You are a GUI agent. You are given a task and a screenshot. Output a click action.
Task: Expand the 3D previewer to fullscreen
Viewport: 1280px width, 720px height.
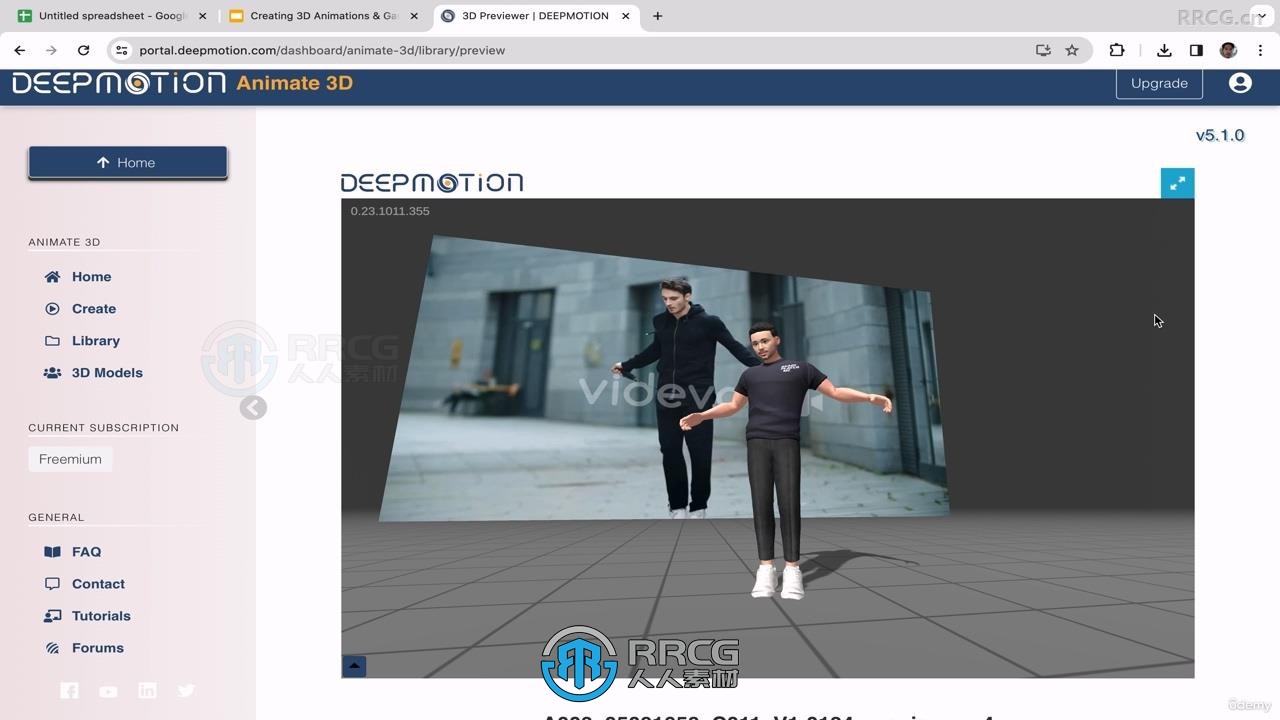[x=1177, y=183]
